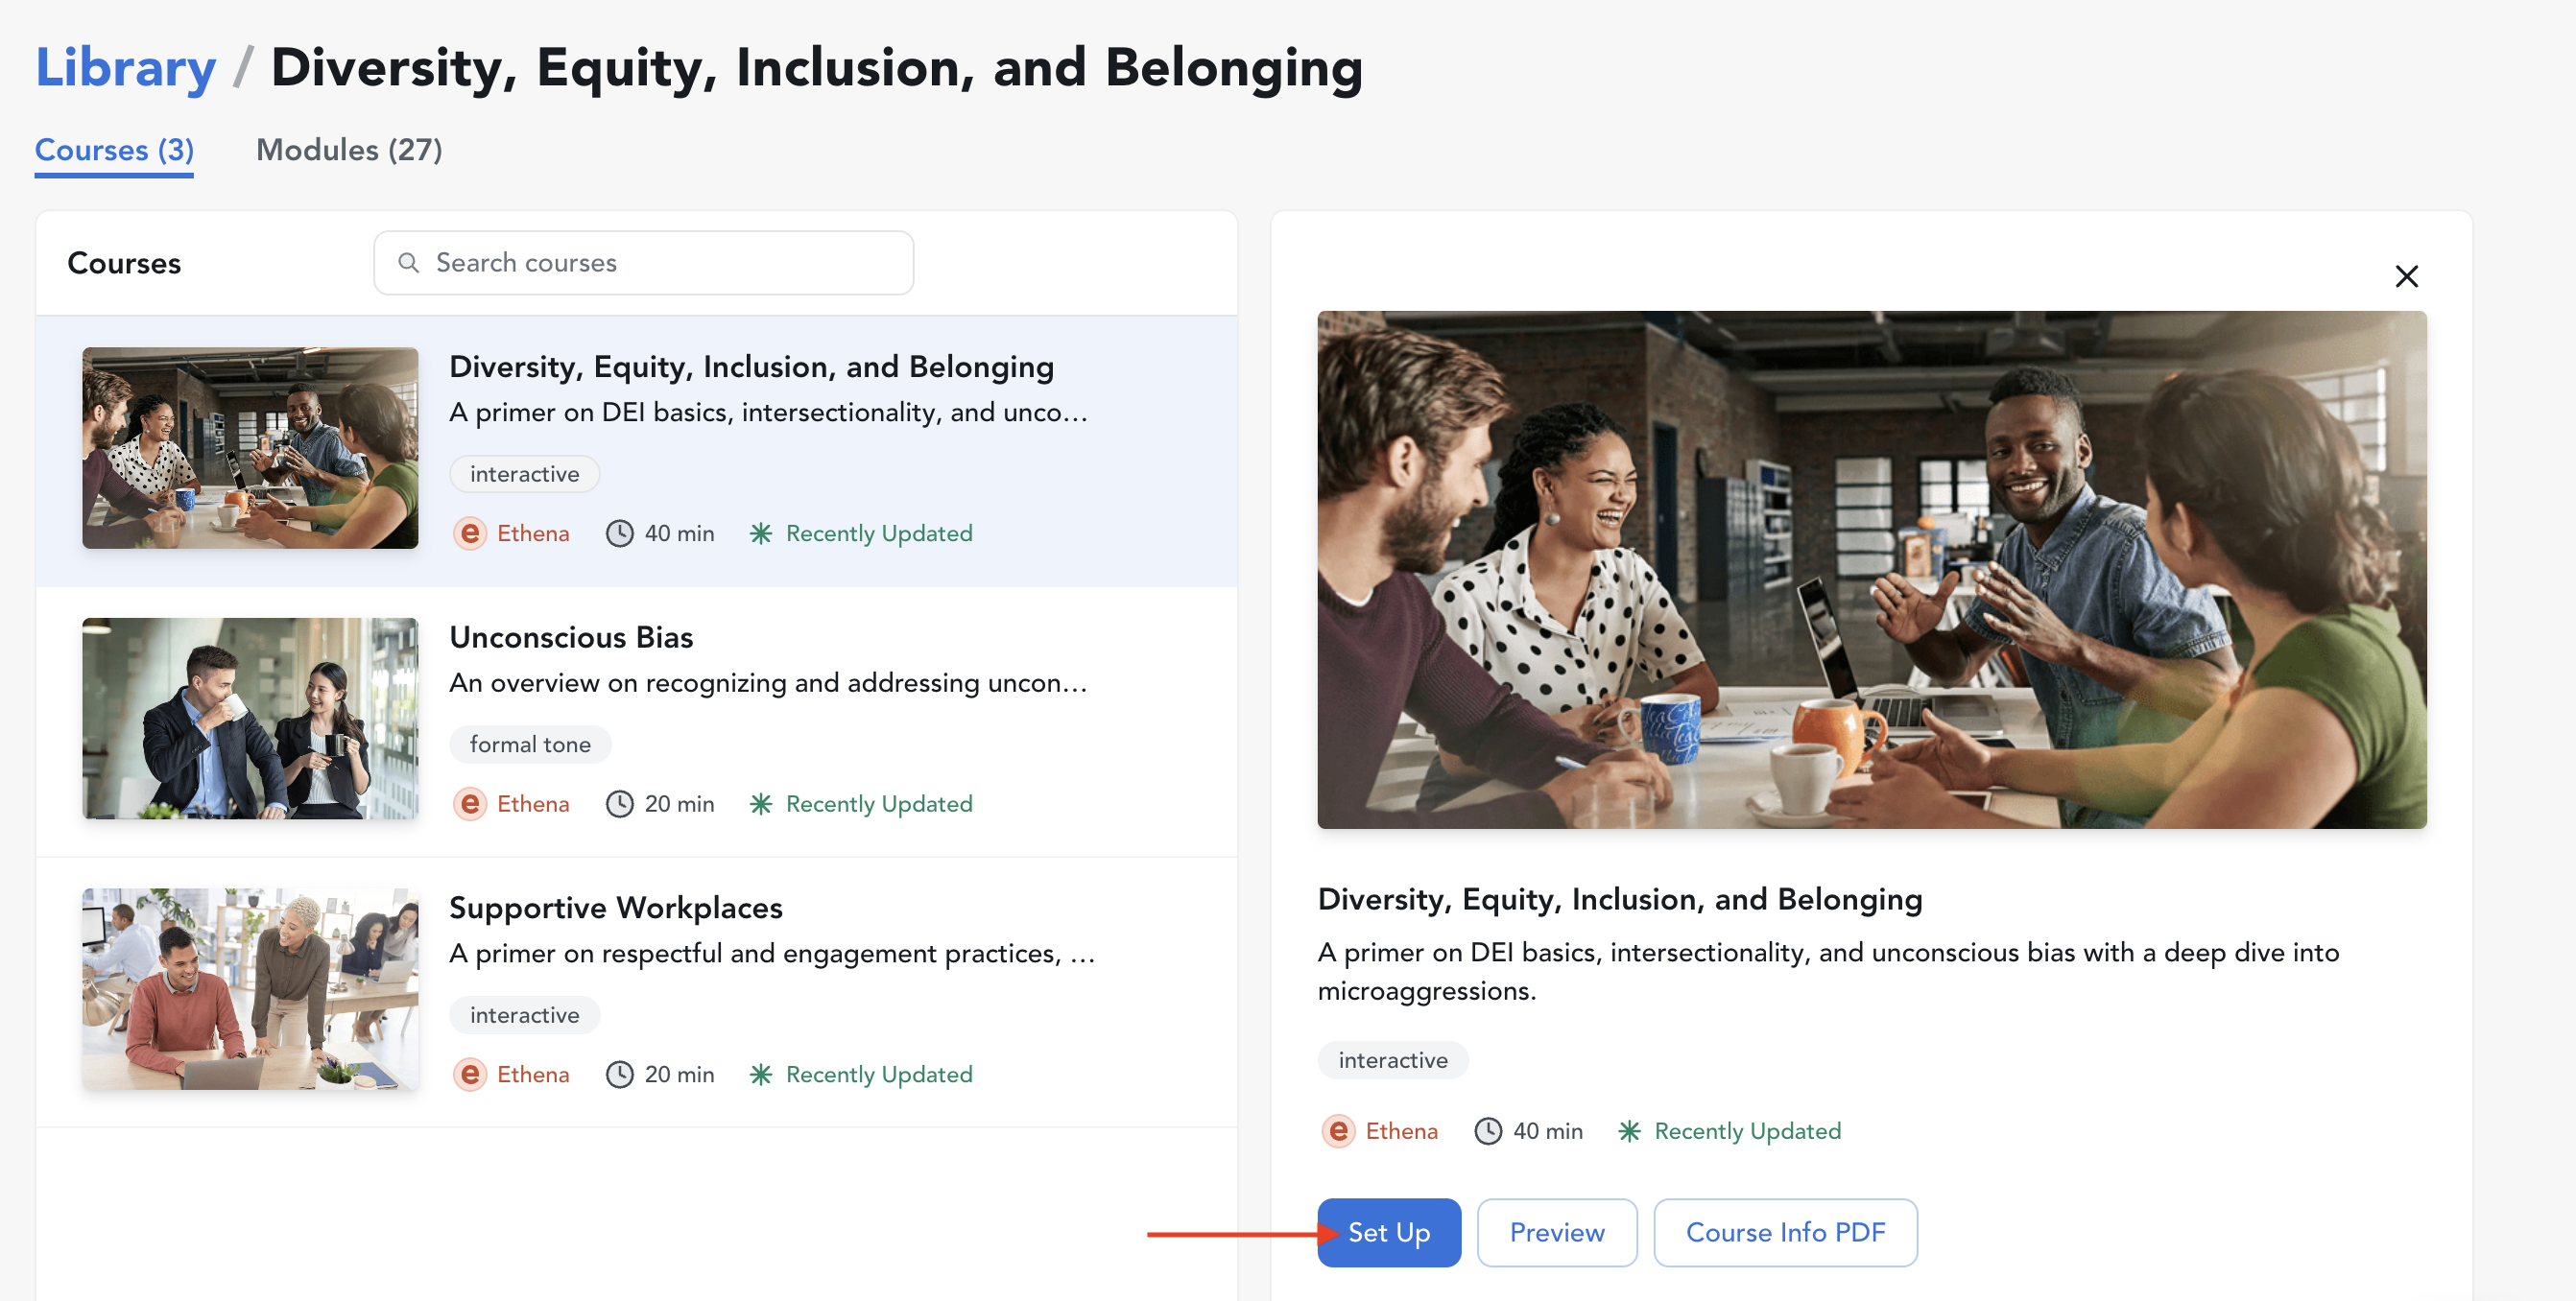This screenshot has height=1301, width=2576.
Task: Click Recently Updated star in detail panel
Action: (1629, 1131)
